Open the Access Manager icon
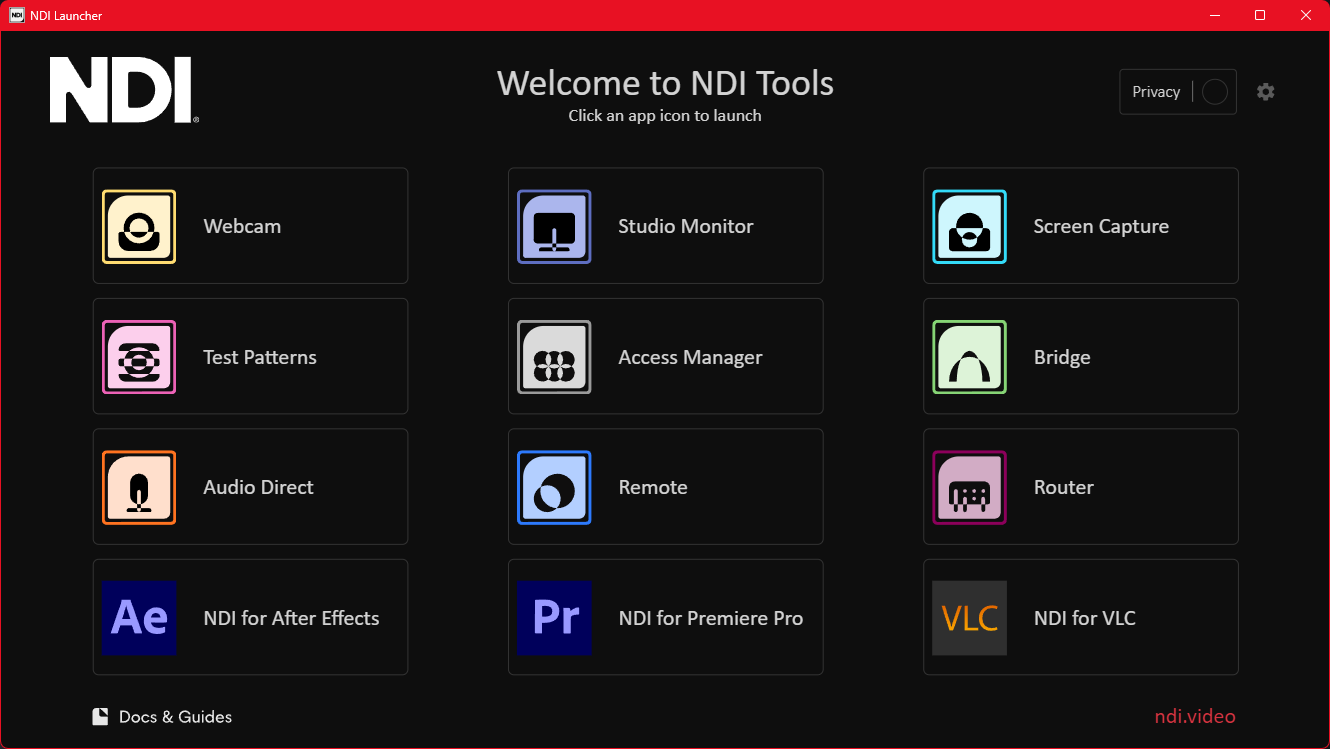Screen dimensions: 1330x749 coord(554,357)
